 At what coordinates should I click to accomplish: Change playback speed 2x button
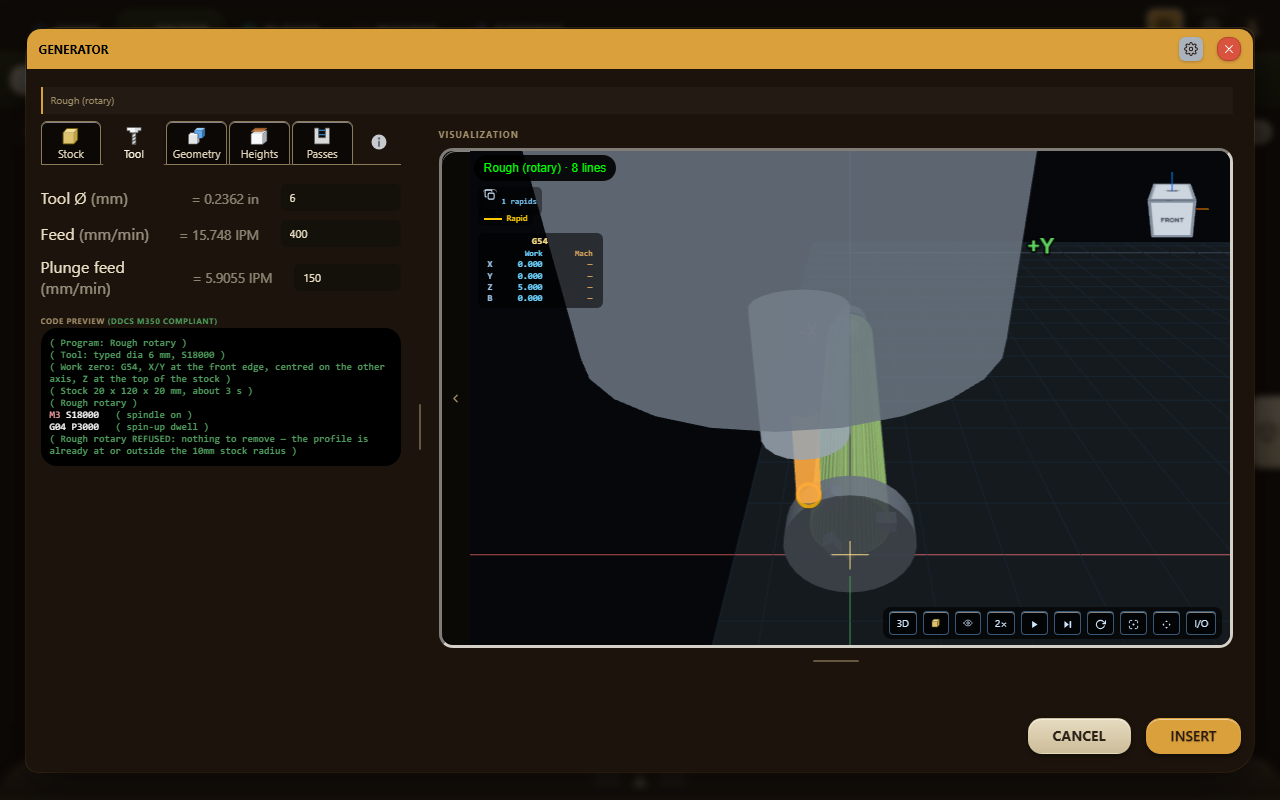point(1000,623)
